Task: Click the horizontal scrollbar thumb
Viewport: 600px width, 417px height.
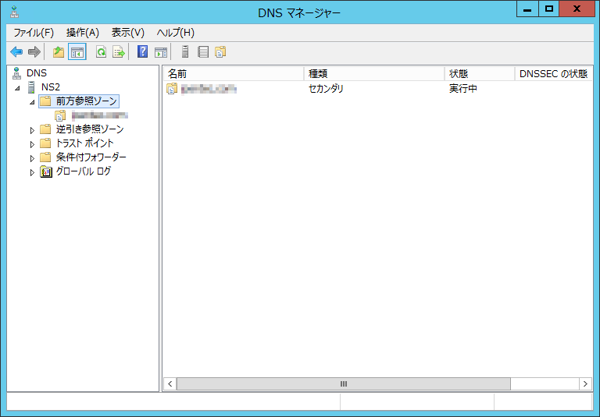Action: tap(344, 384)
